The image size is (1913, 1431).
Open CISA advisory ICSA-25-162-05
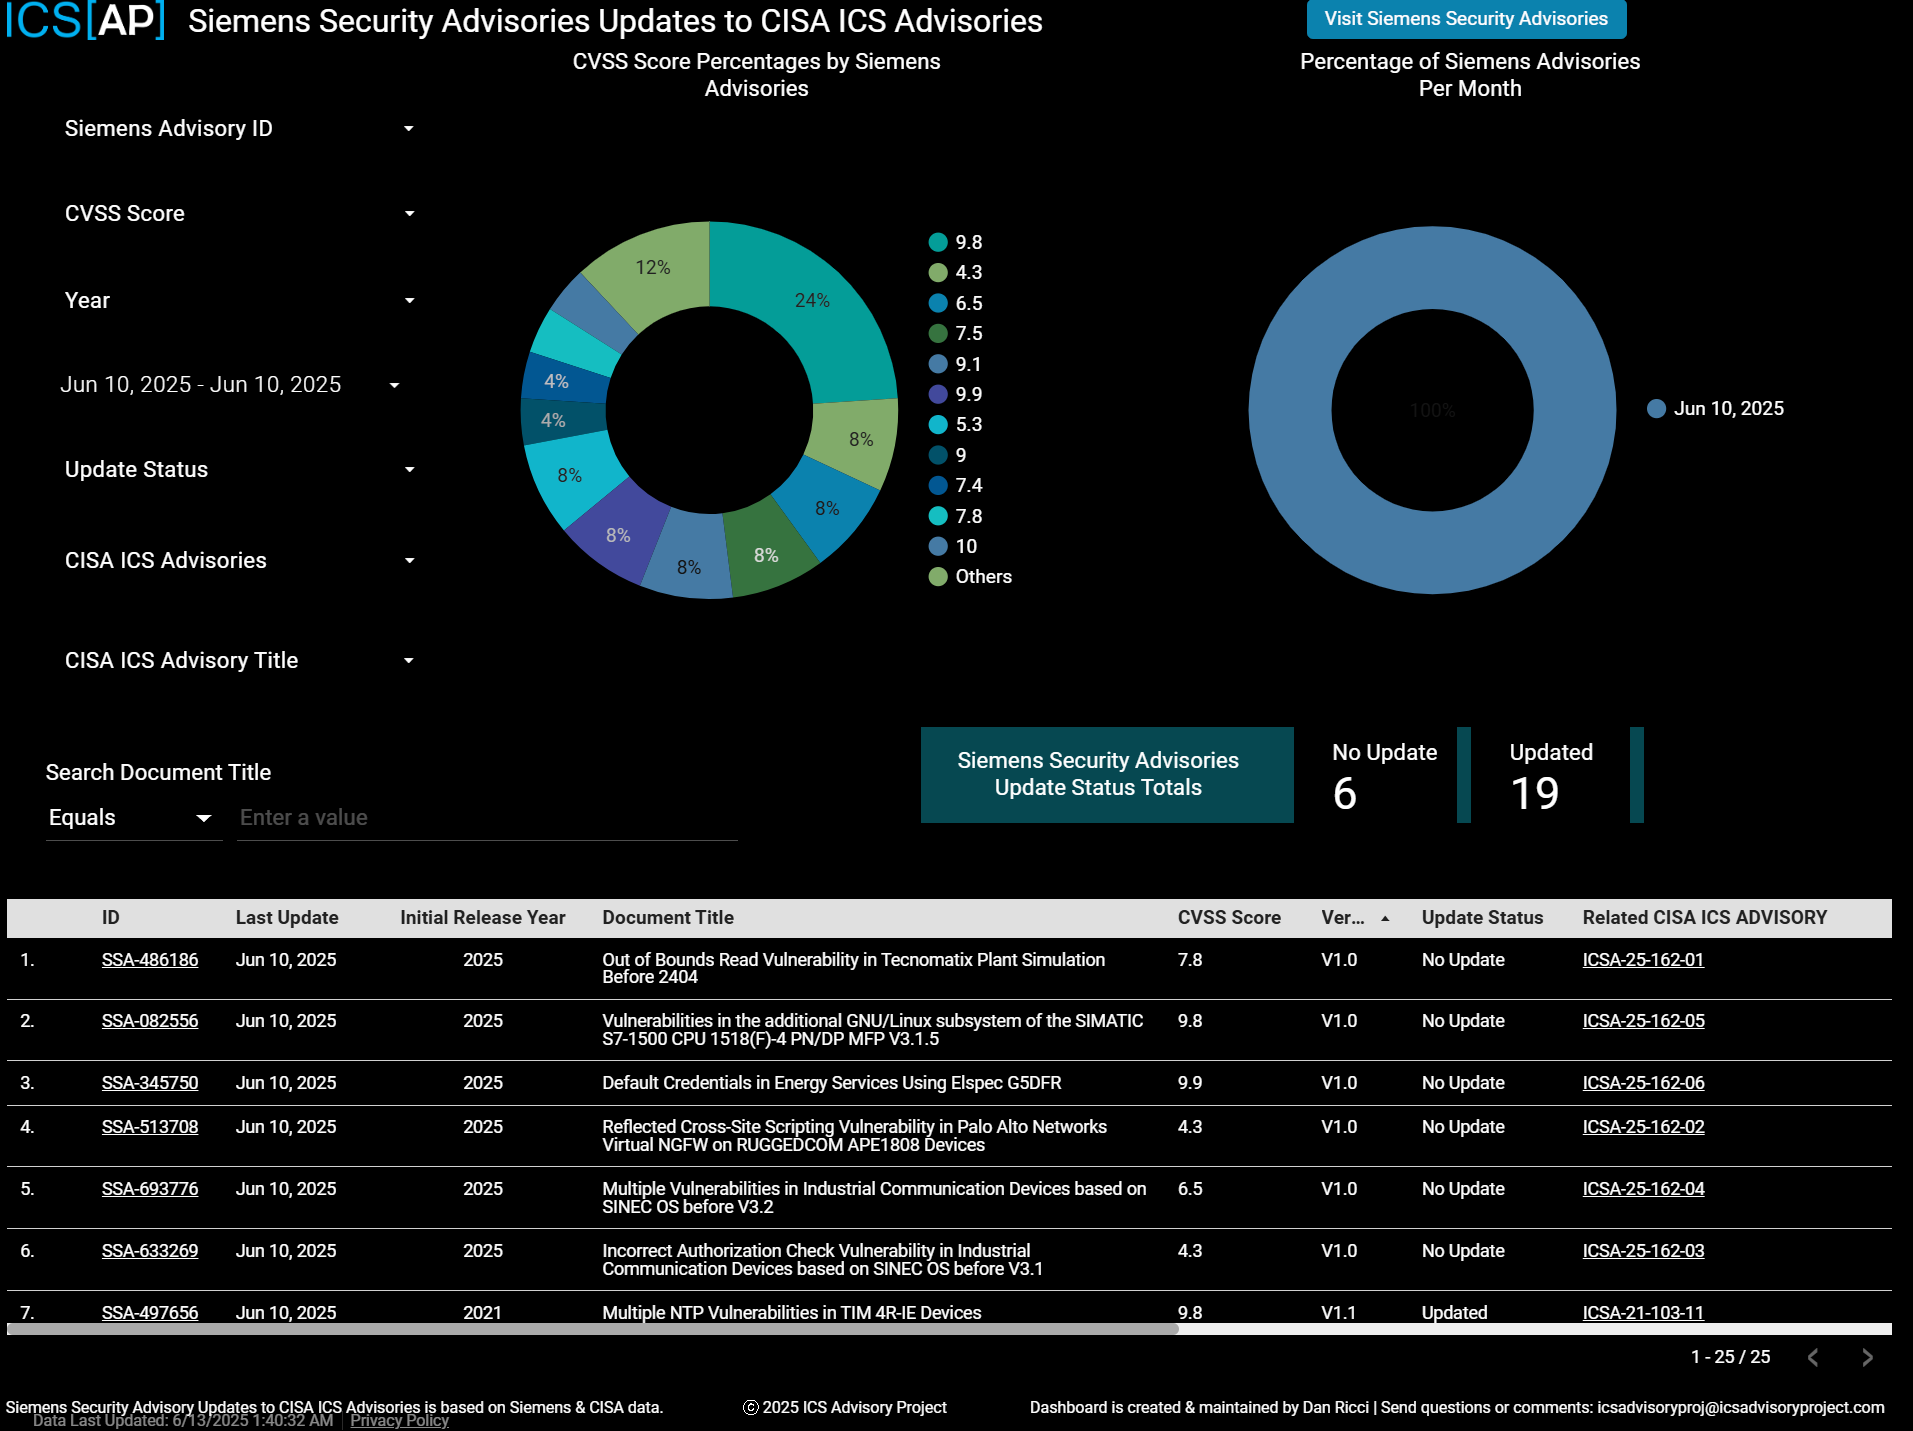tap(1643, 1021)
